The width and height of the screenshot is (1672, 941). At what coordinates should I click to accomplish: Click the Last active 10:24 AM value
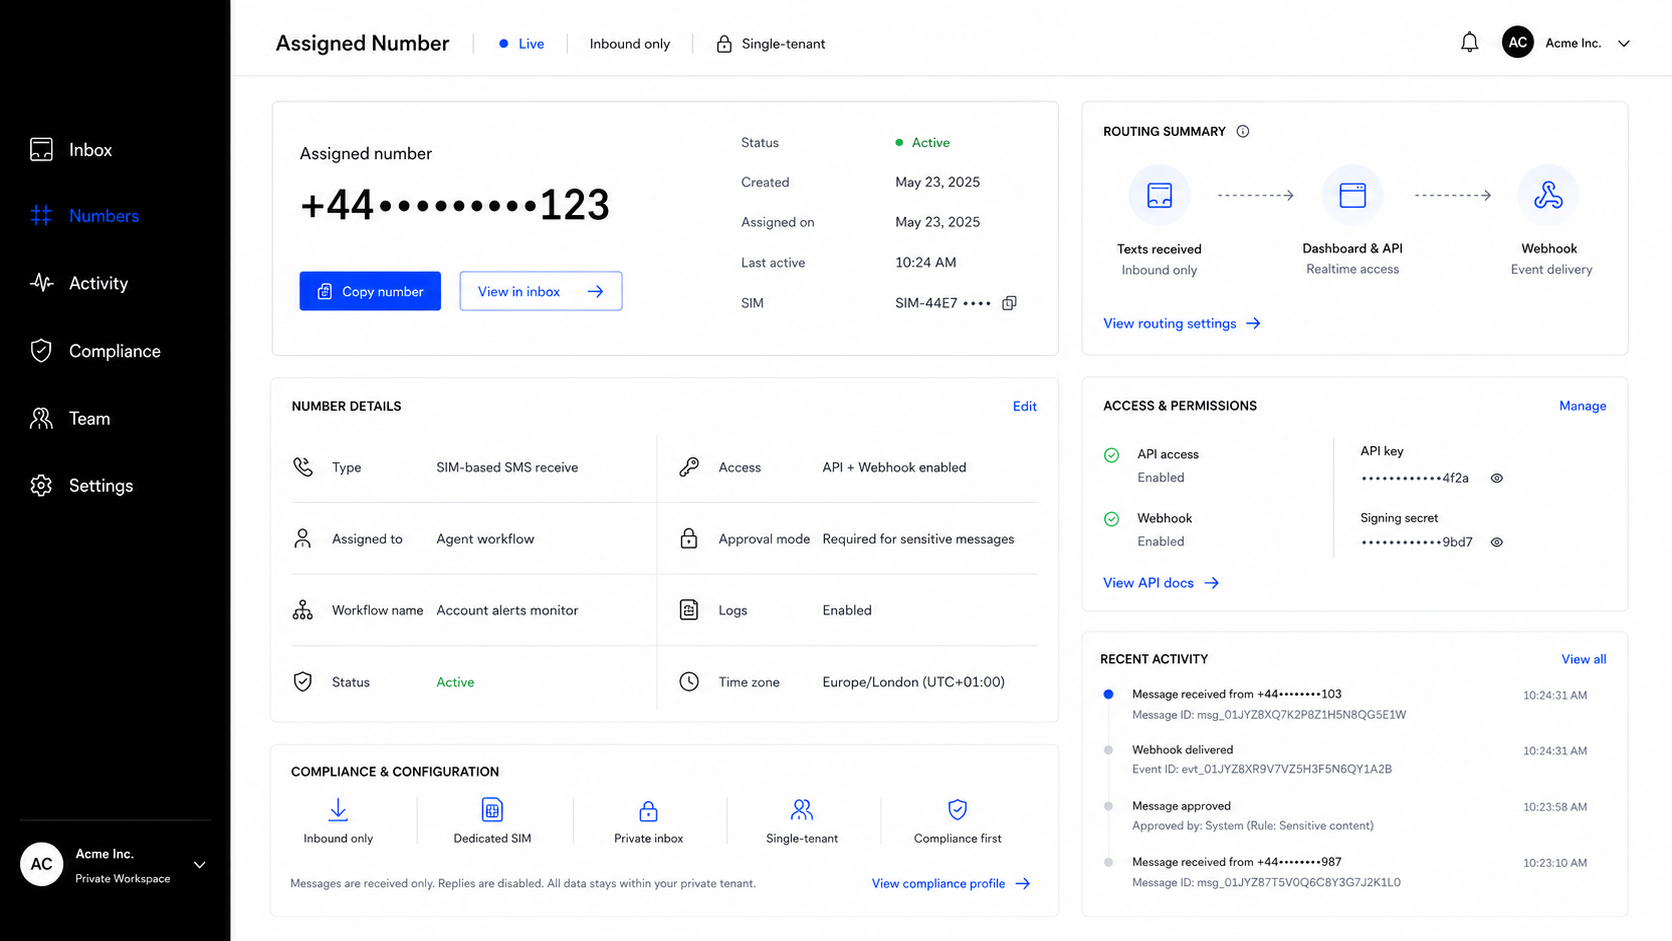[x=926, y=262]
